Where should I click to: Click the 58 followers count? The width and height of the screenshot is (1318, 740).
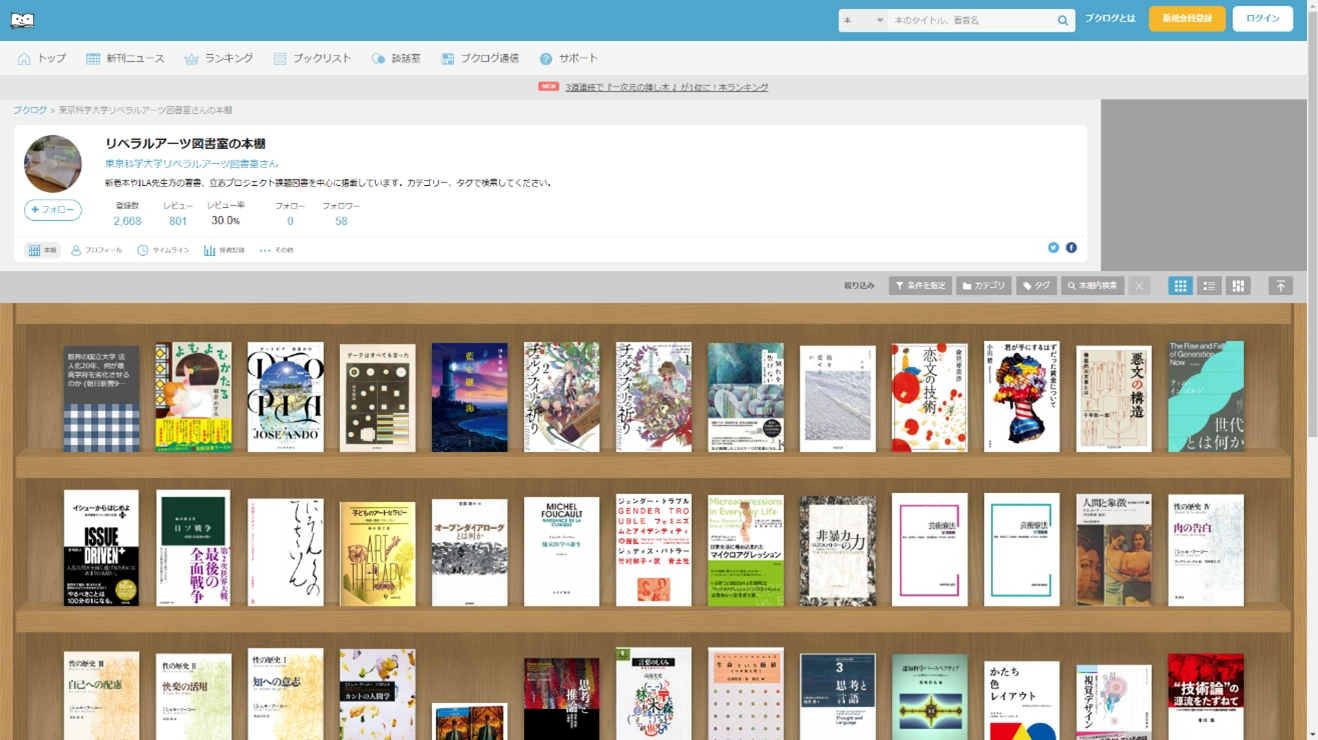tap(341, 221)
